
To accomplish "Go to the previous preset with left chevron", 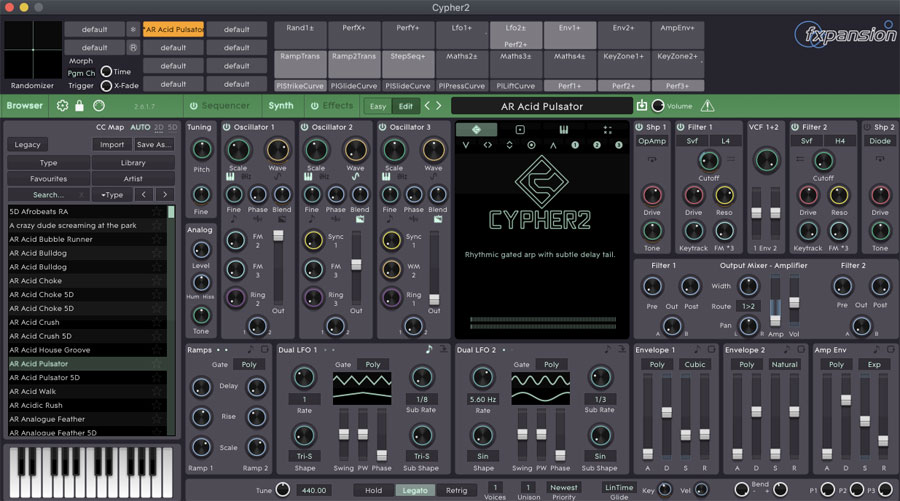I will [427, 106].
